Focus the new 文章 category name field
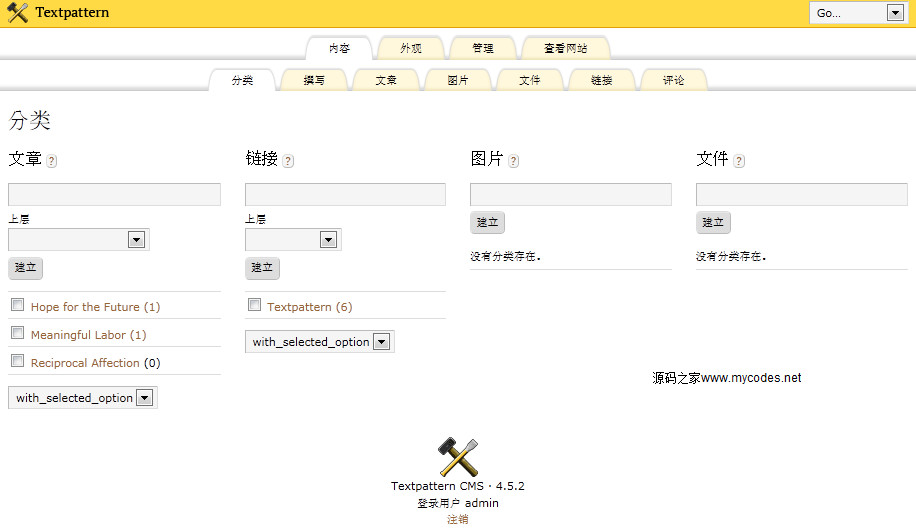Viewport: 916px width, 529px height. click(x=114, y=194)
